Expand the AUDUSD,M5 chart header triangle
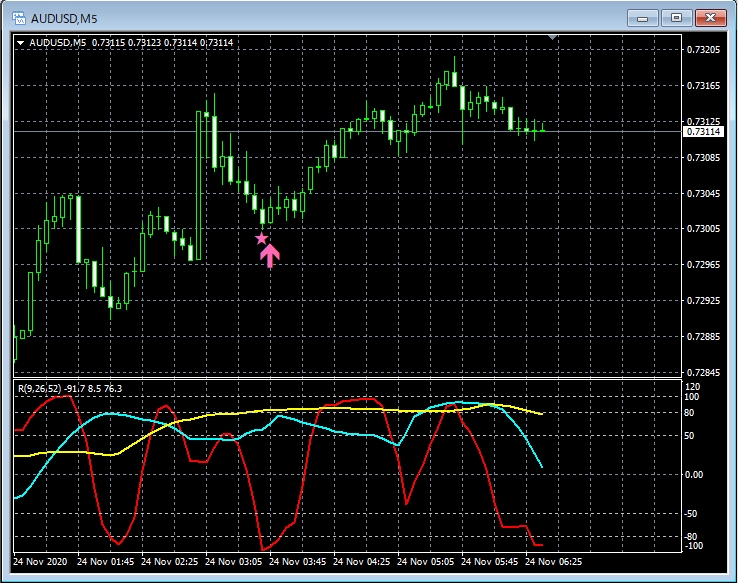Image resolution: width=739 pixels, height=583 pixels. pos(20,43)
